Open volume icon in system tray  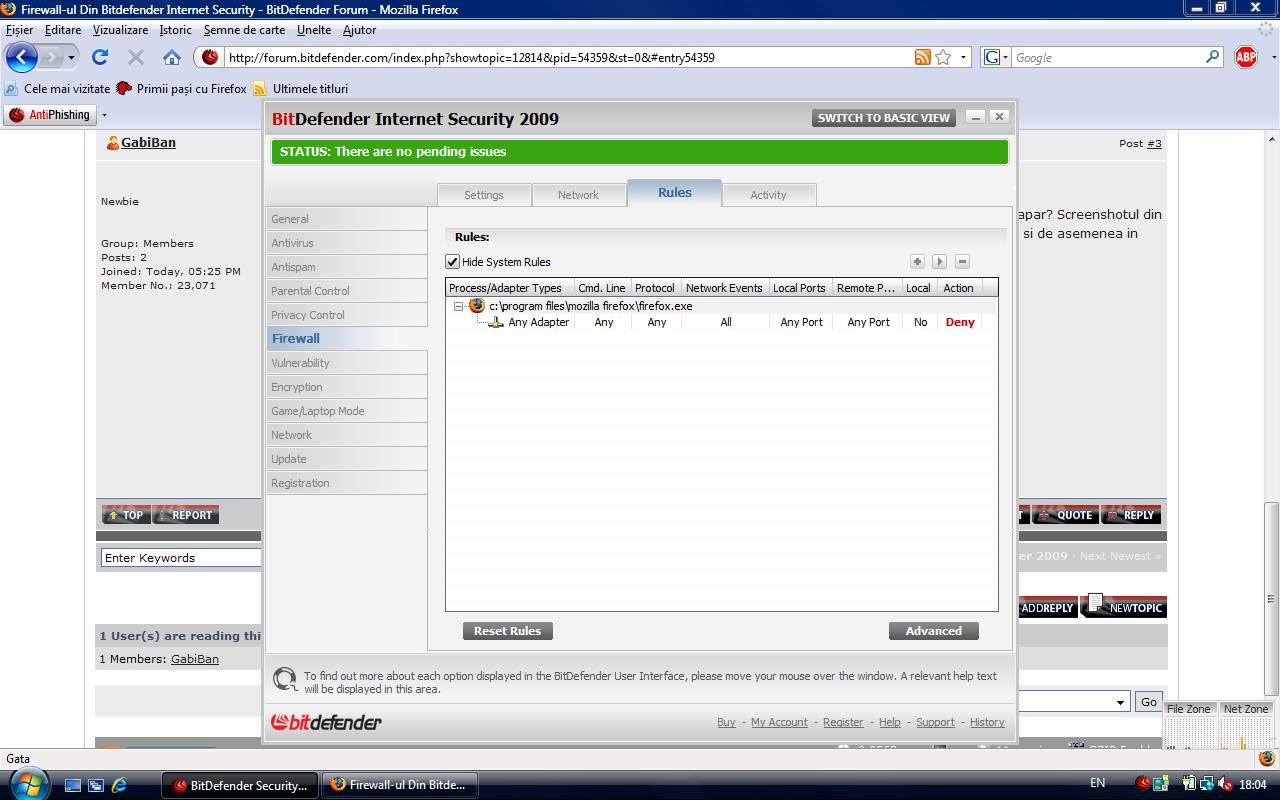click(1225, 784)
